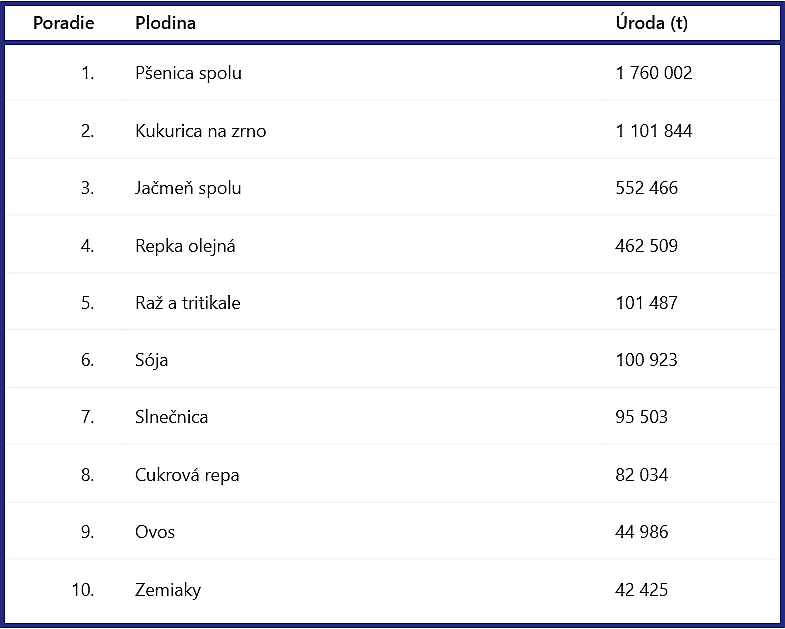Click the rank number 10.
Screen dimensions: 785x629
tap(83, 589)
